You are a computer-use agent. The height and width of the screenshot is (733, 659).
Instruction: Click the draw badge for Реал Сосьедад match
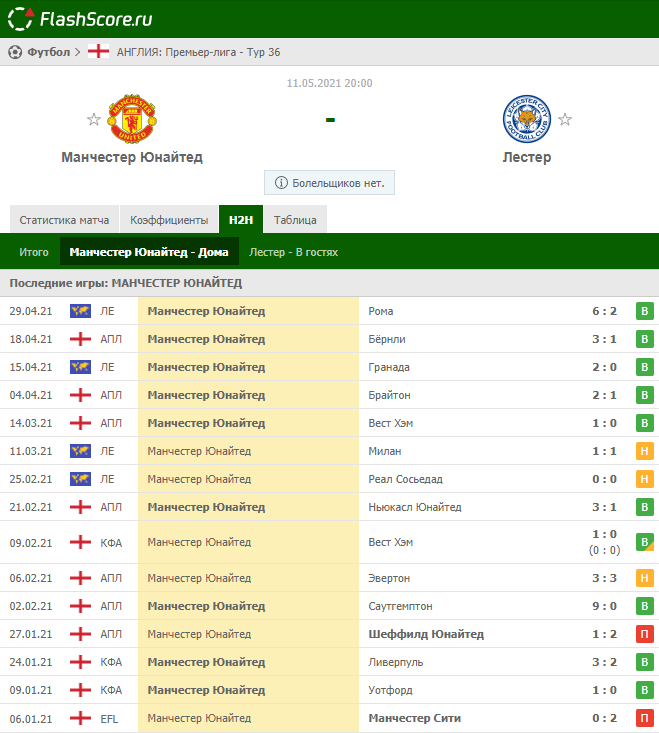click(645, 479)
